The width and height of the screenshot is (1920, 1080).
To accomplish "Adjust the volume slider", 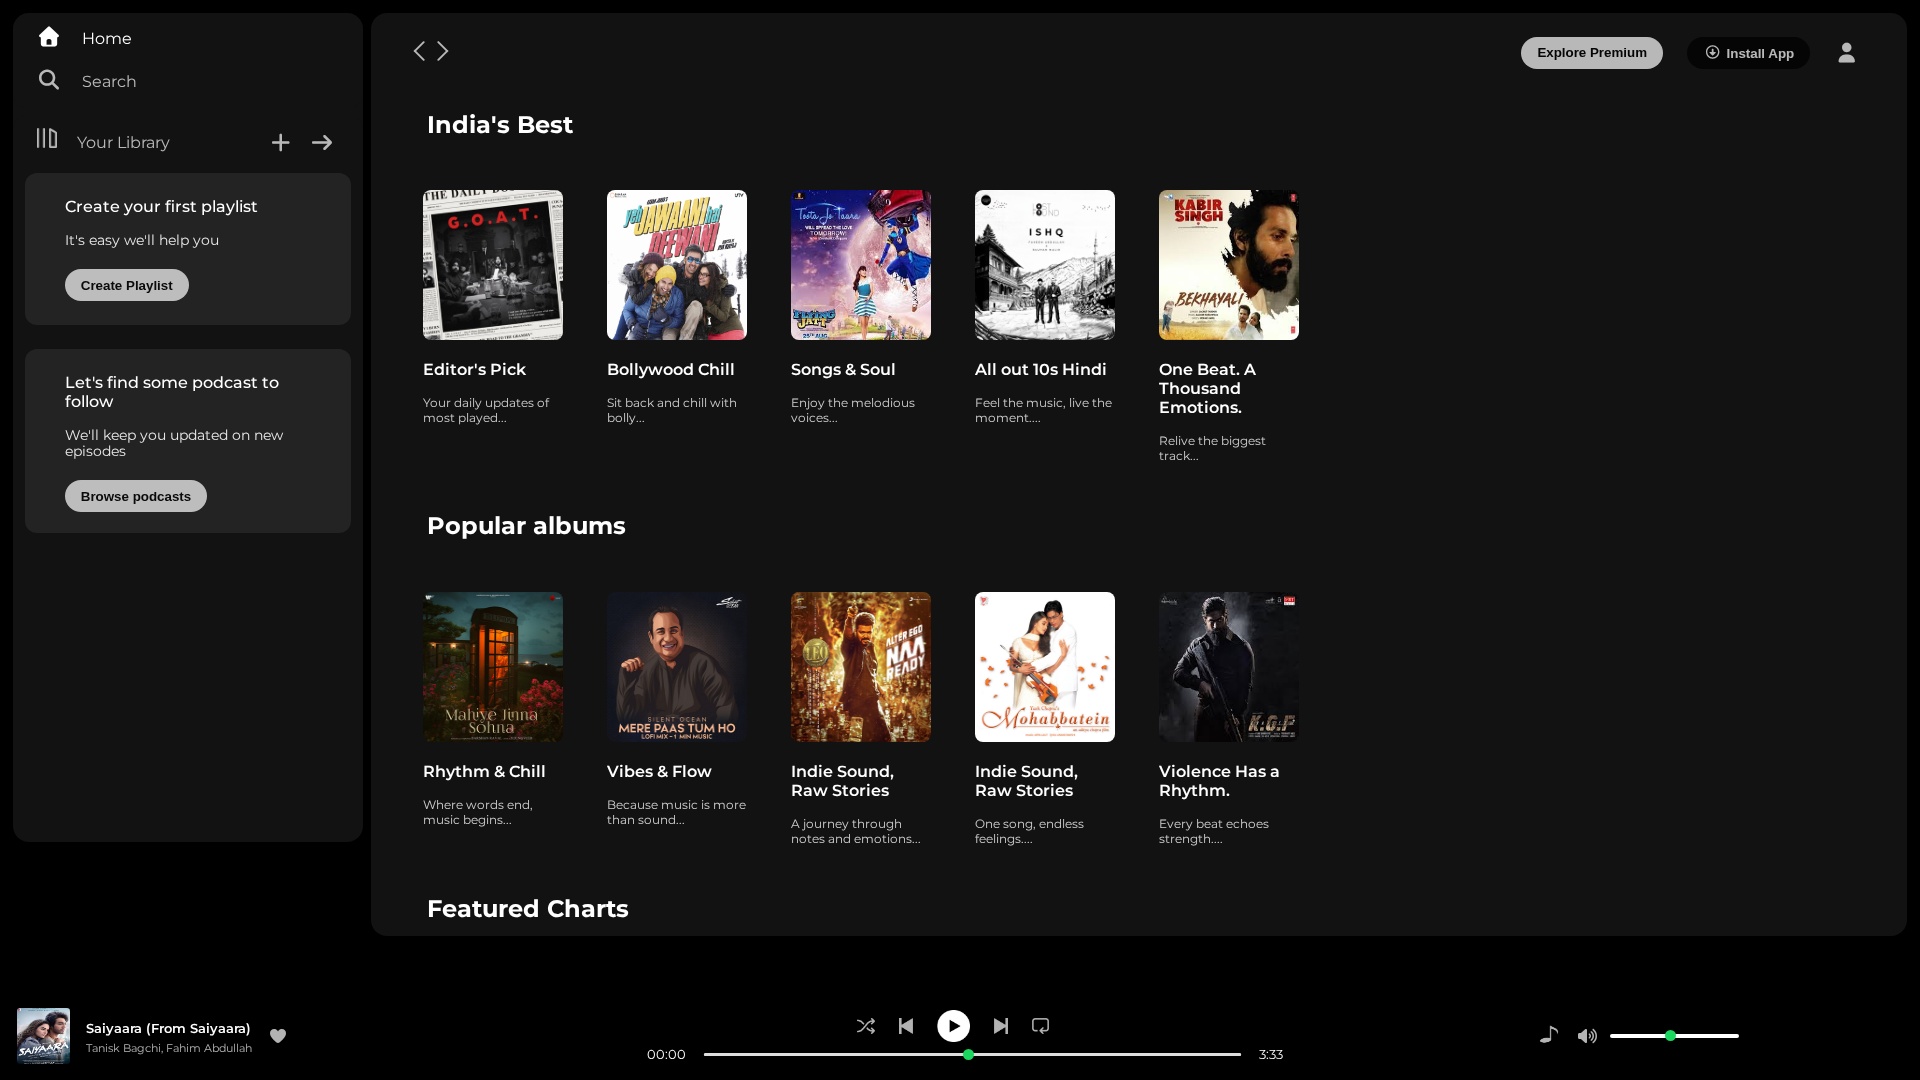I will (x=1674, y=1036).
